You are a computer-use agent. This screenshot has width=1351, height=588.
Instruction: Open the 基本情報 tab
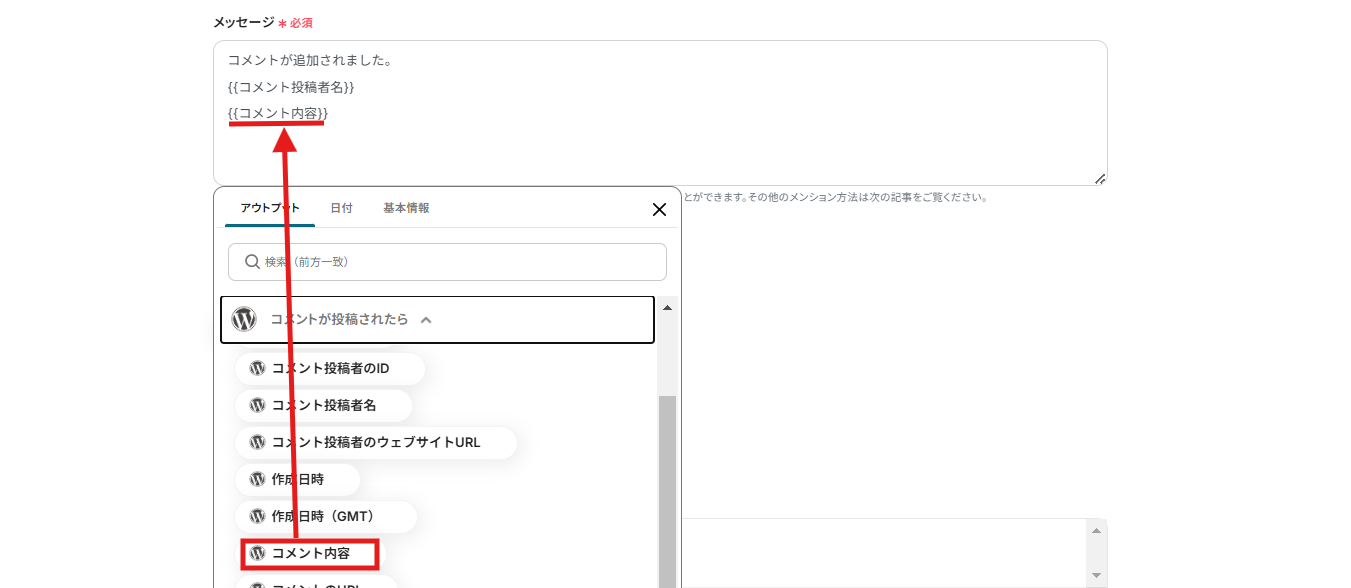coord(406,208)
